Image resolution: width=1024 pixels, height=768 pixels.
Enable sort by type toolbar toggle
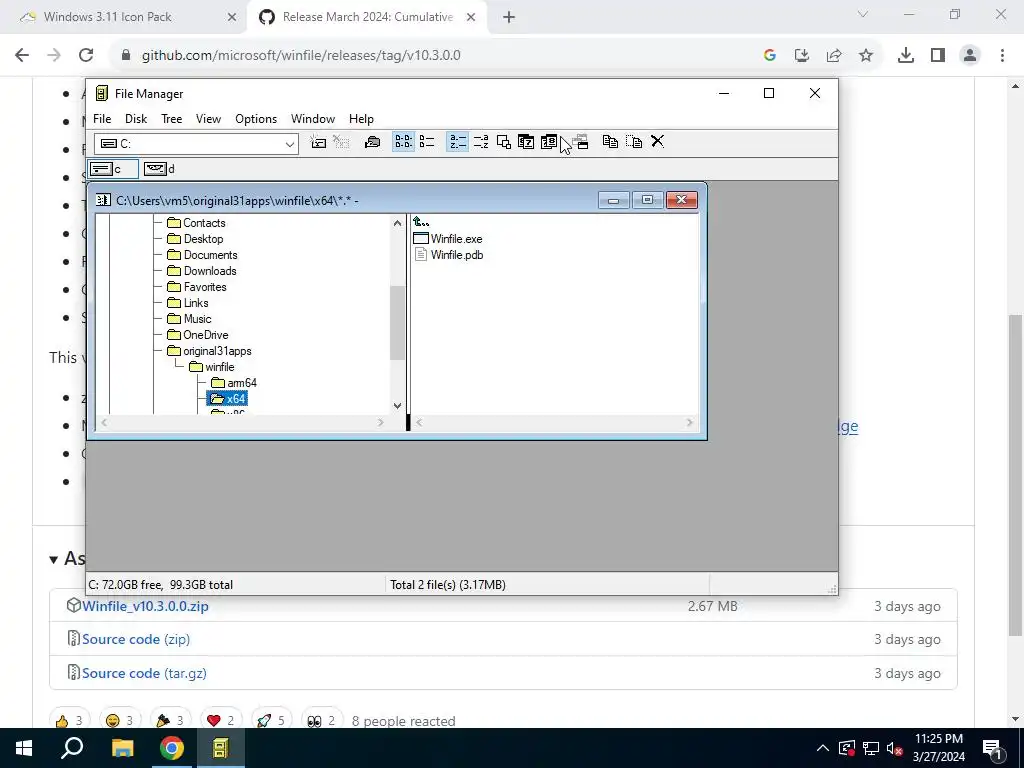pyautogui.click(x=481, y=142)
